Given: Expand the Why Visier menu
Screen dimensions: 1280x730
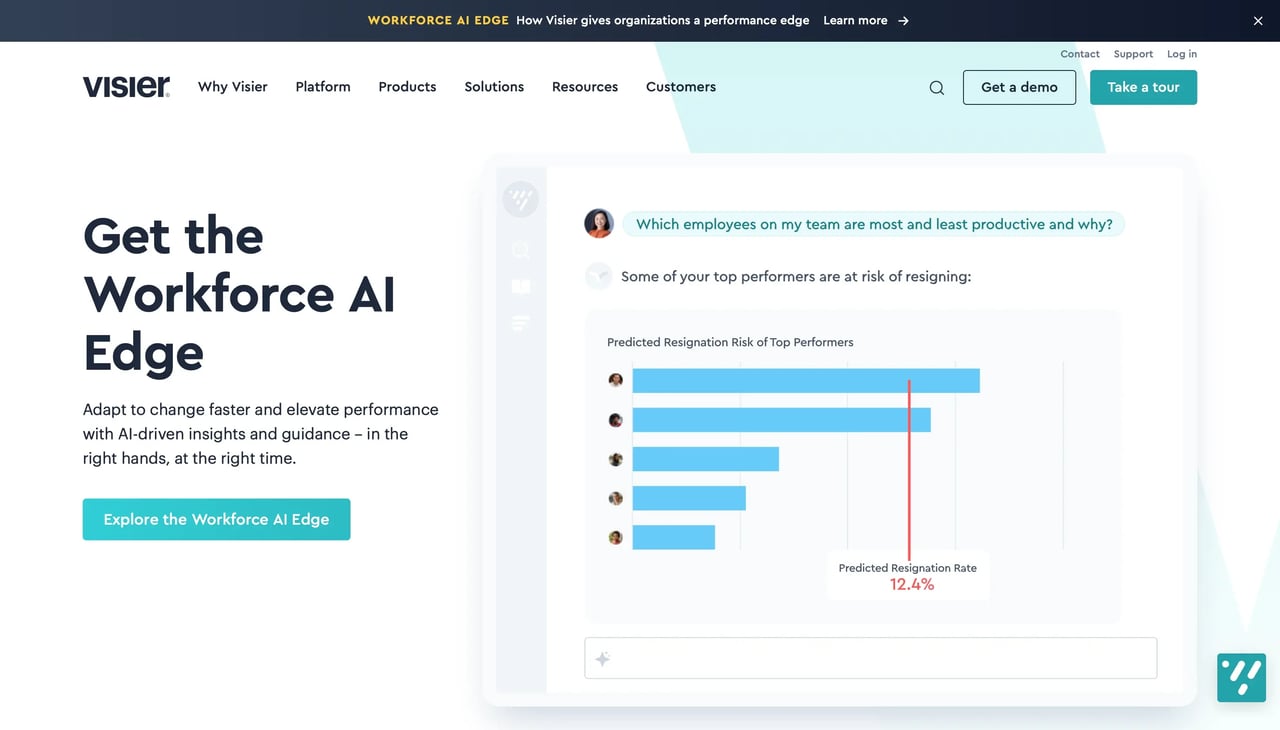Looking at the screenshot, I should point(233,87).
